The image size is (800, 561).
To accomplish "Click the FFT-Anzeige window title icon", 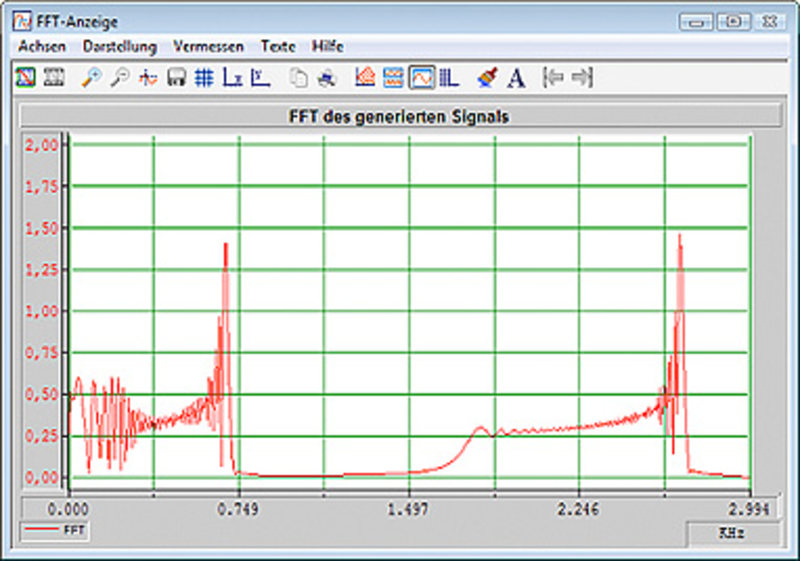I will pyautogui.click(x=22, y=21).
